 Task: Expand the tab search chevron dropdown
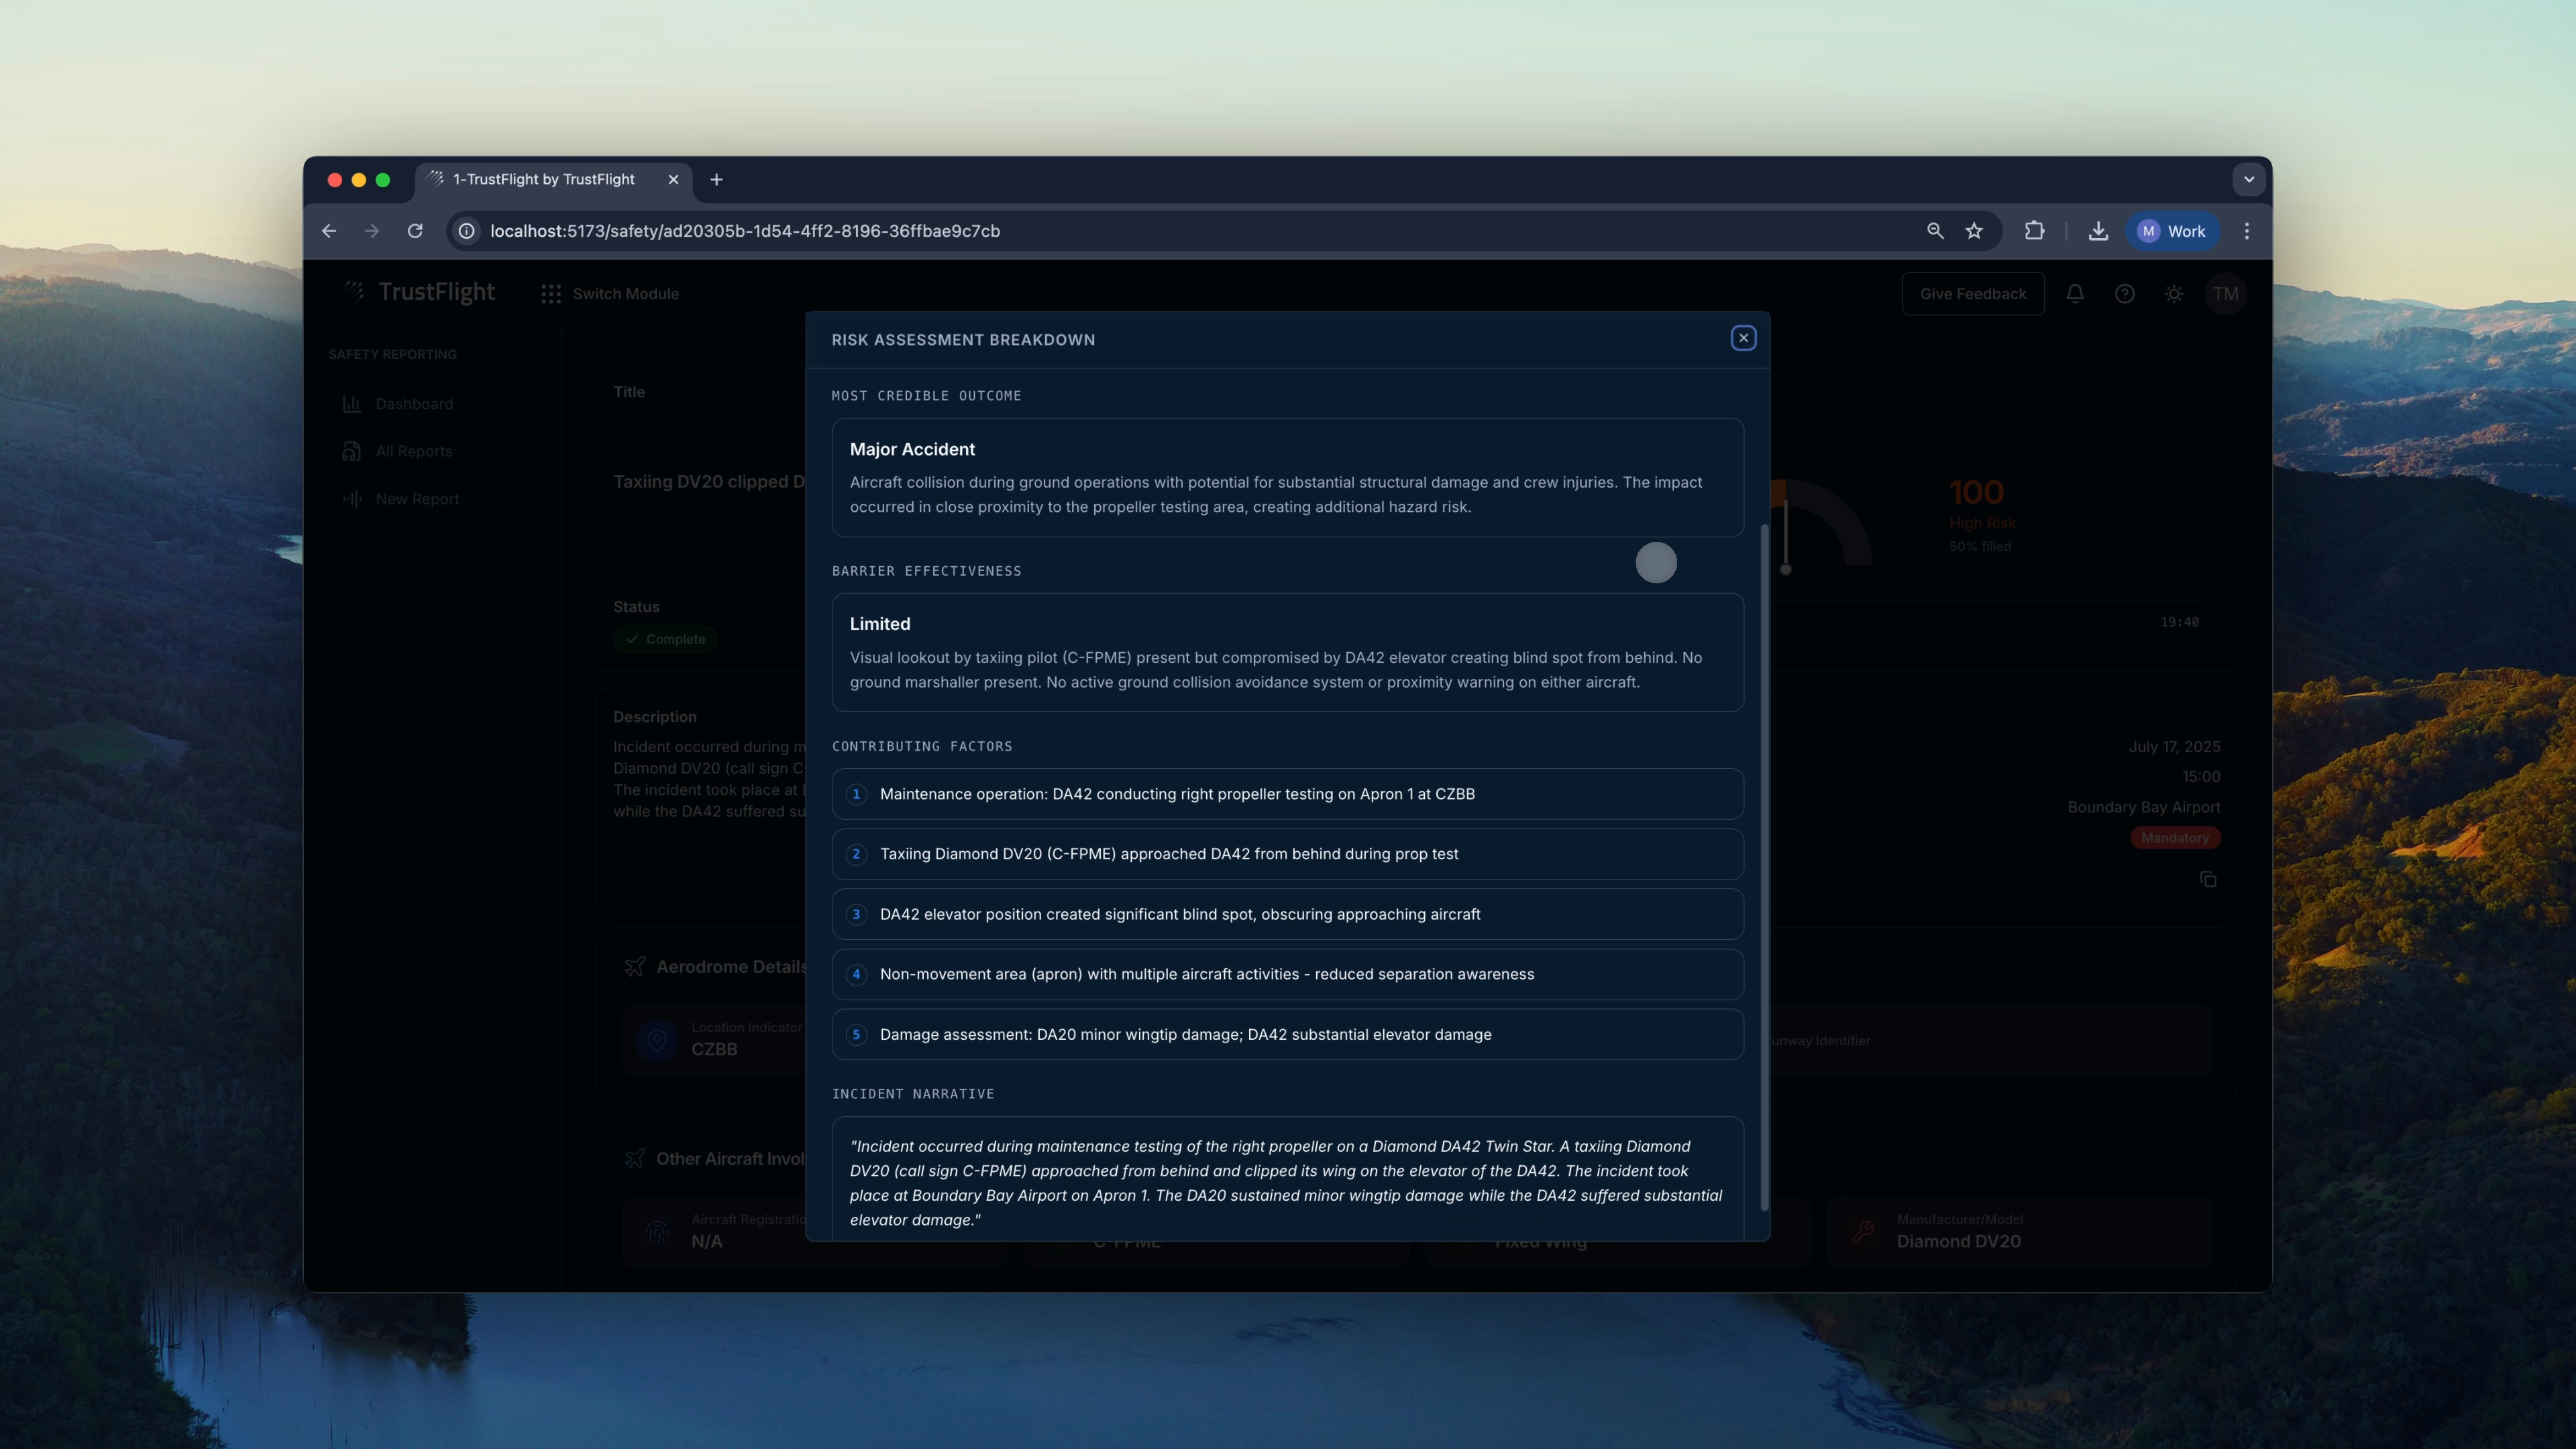(x=2249, y=179)
